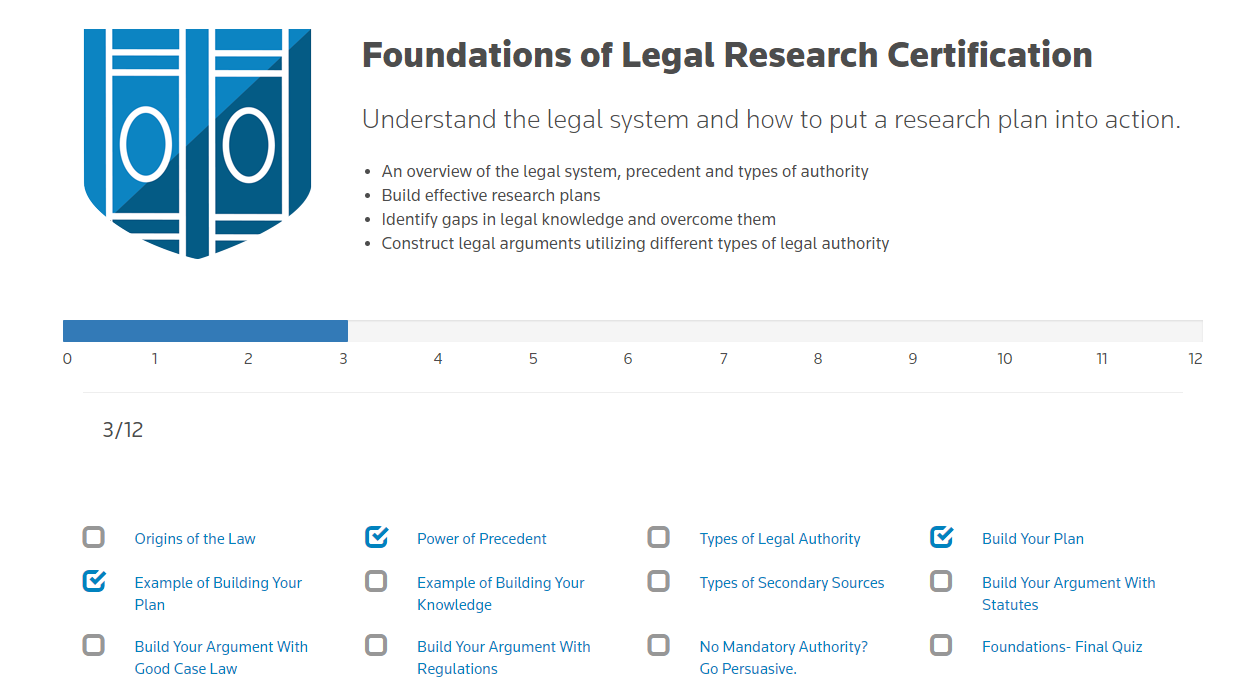Open Build Your Argument With Good Case Law
Image resolution: width=1246 pixels, height=695 pixels.
pyautogui.click(x=221, y=658)
